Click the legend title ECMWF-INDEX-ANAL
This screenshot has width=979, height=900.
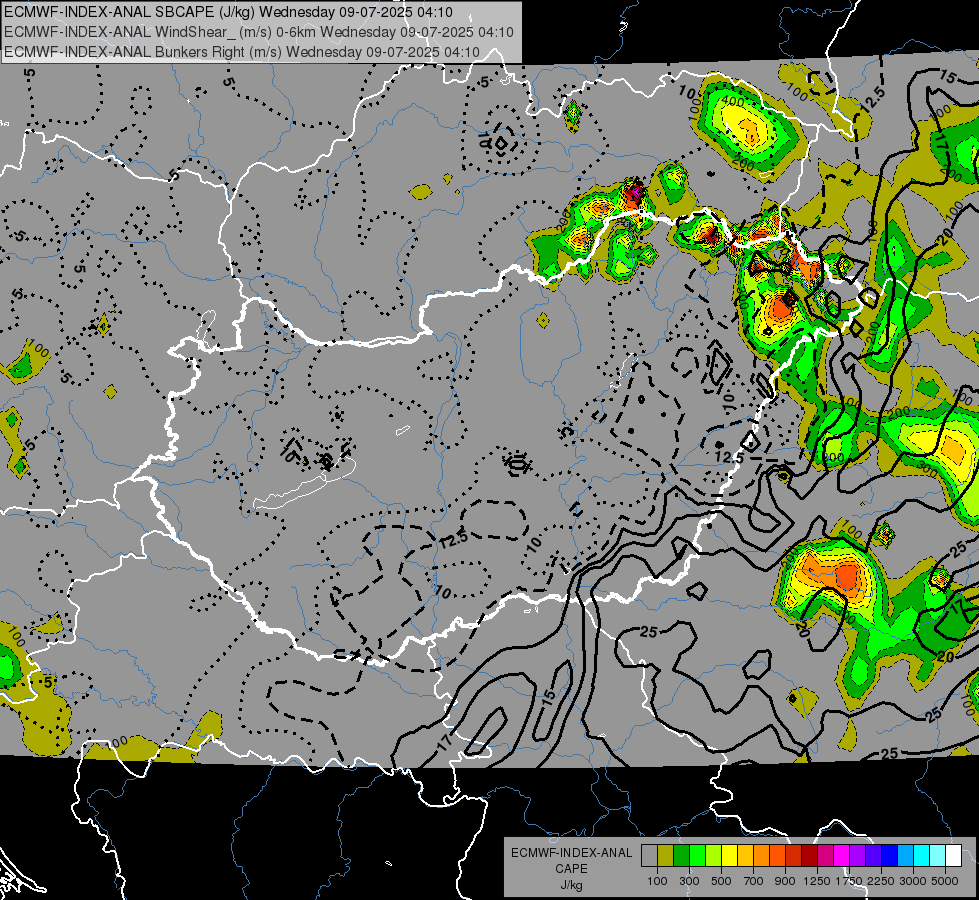[571, 853]
